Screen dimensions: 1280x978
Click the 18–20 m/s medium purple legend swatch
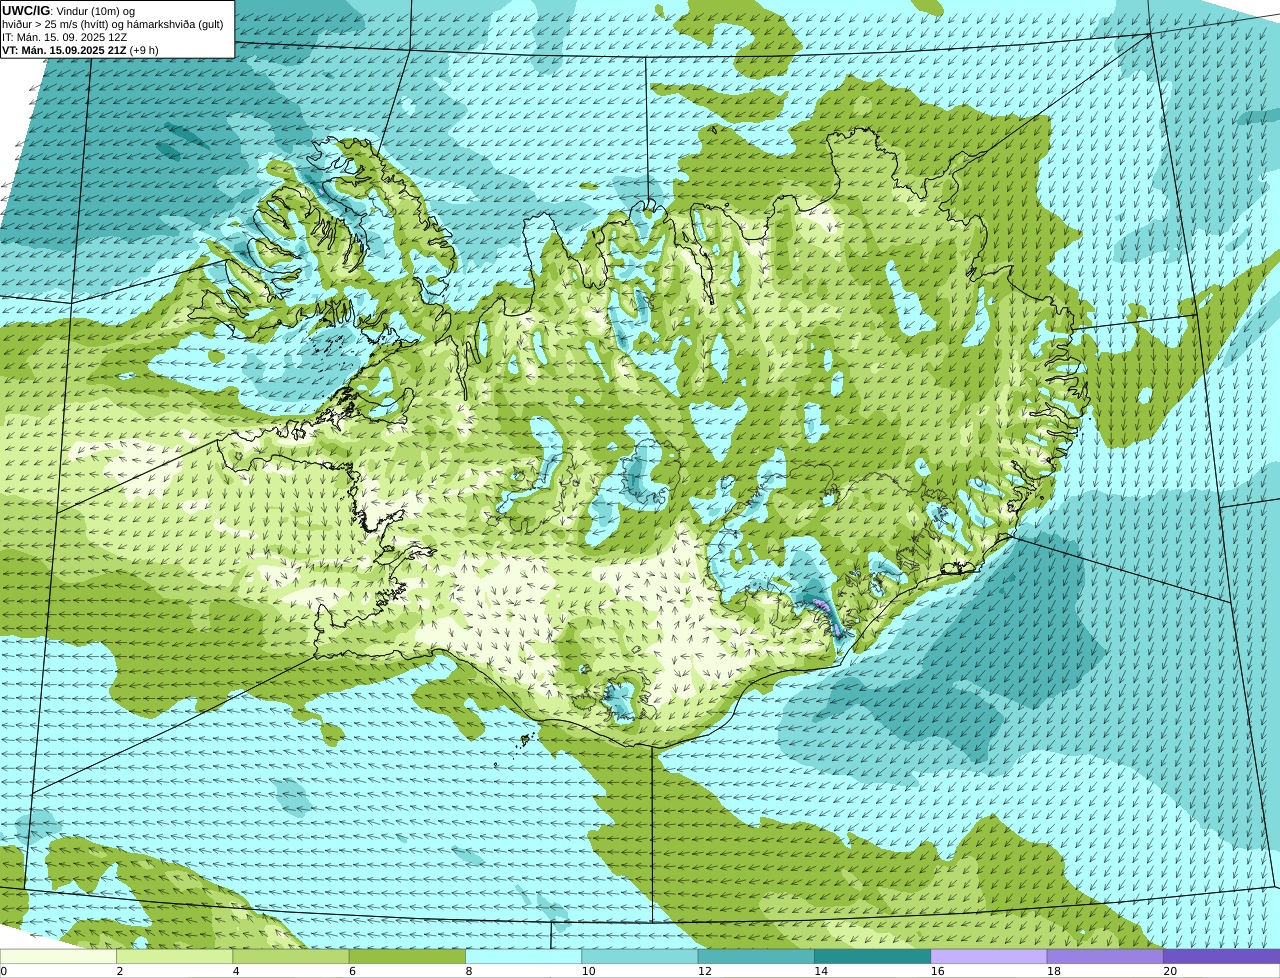click(1105, 956)
